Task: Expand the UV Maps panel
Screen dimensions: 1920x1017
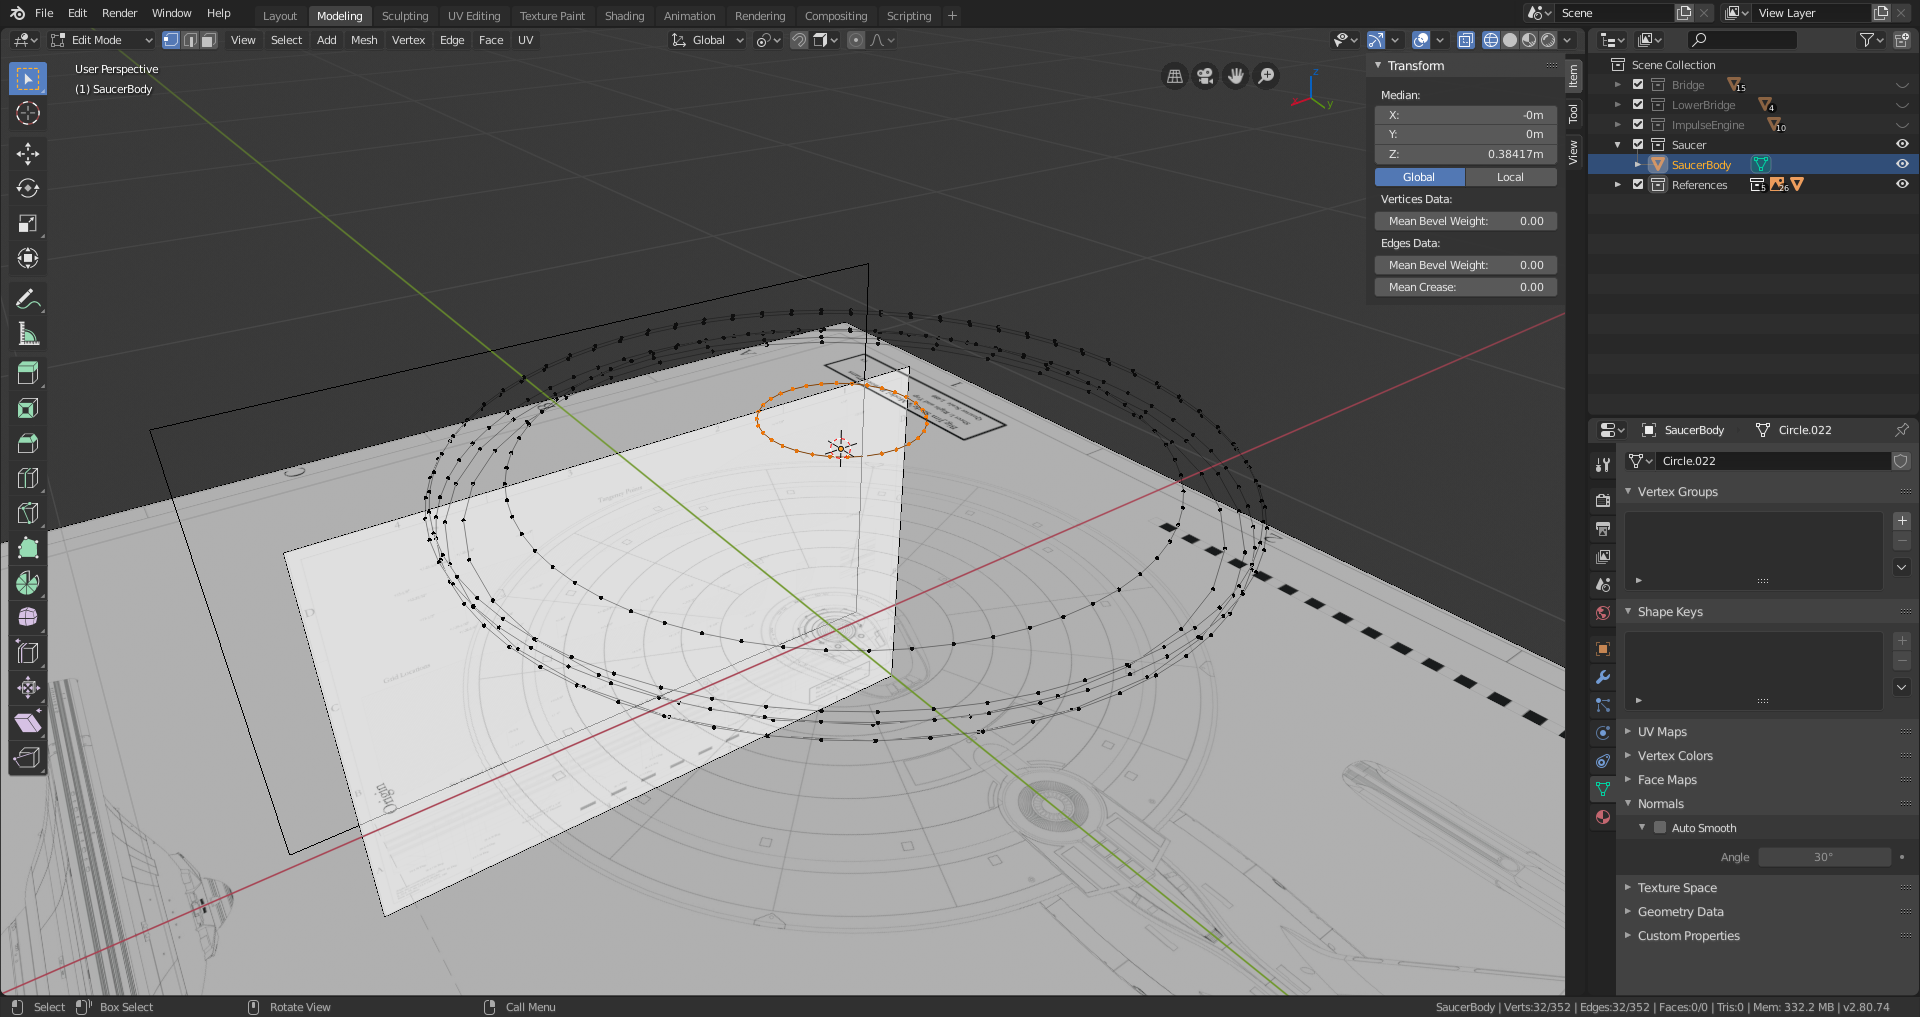Action: tap(1662, 732)
